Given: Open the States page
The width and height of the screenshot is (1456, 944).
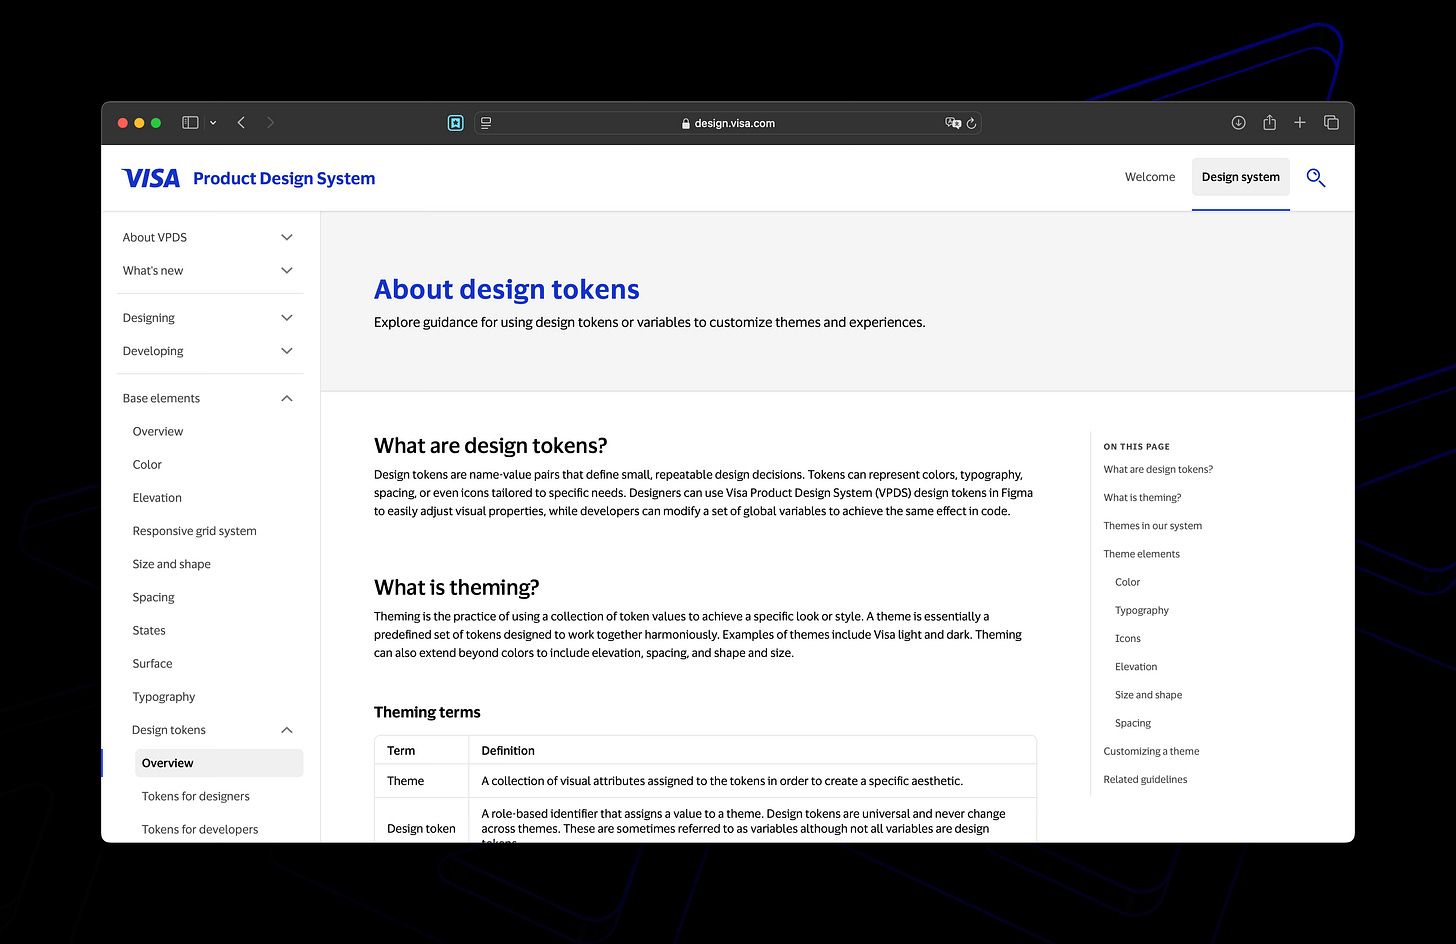Looking at the screenshot, I should tap(149, 630).
